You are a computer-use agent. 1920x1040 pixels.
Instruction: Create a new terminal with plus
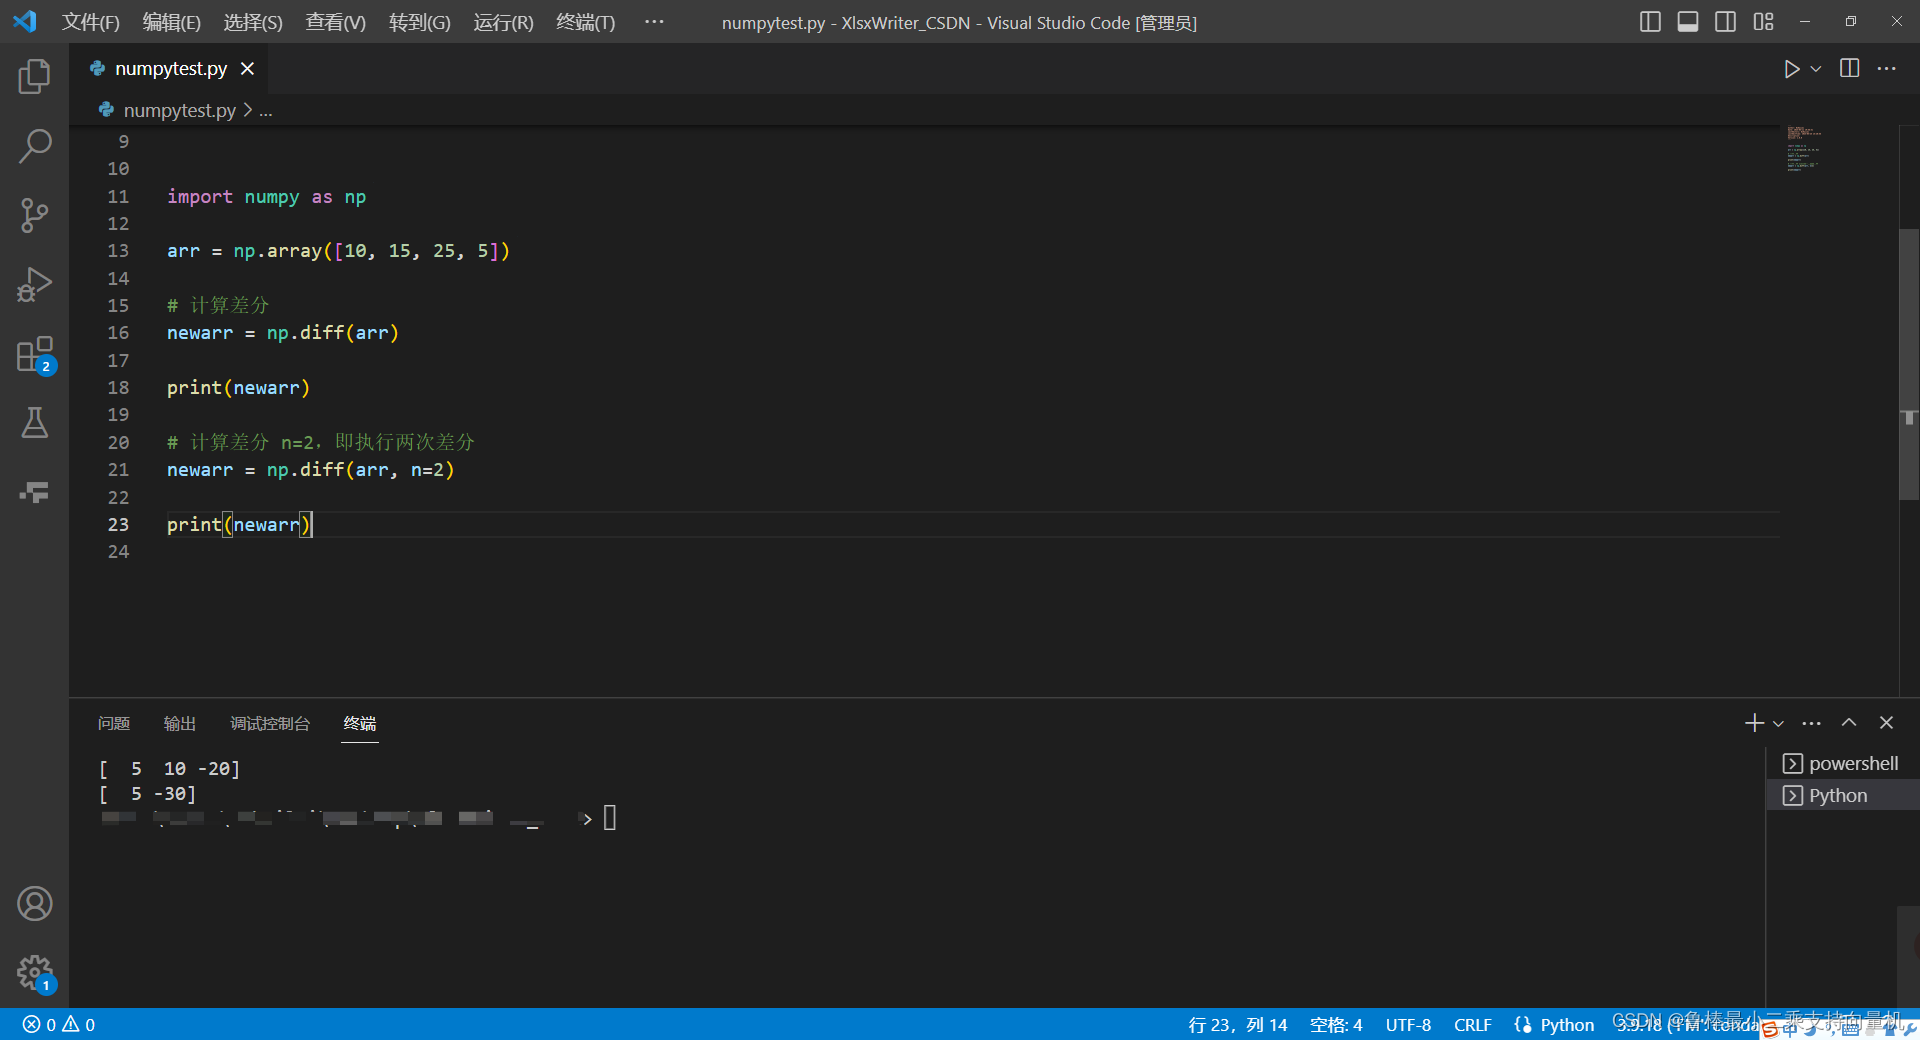click(1754, 723)
